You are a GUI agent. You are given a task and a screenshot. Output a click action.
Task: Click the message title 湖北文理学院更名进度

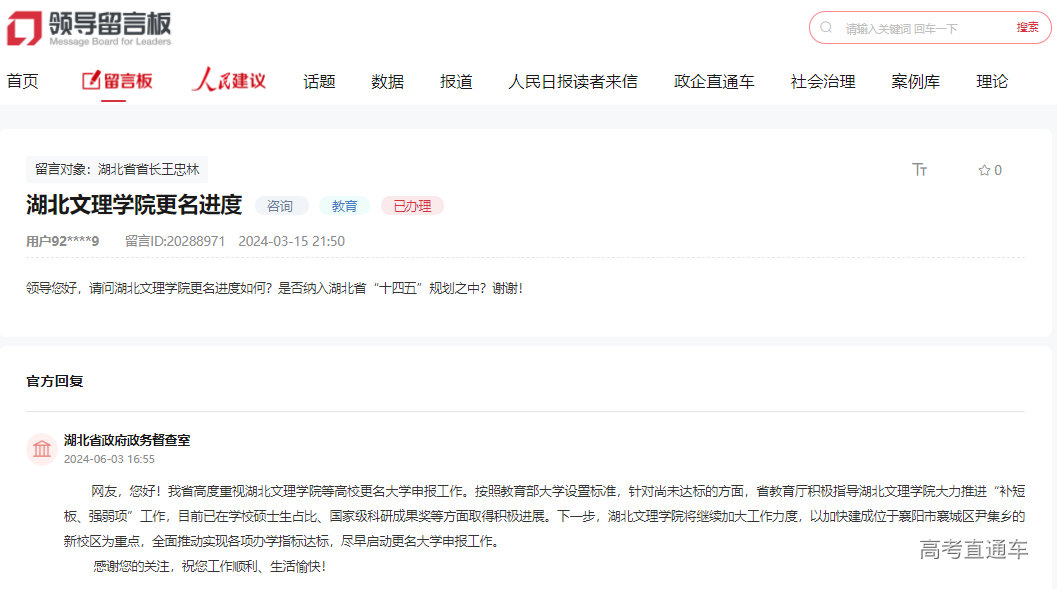click(x=134, y=204)
